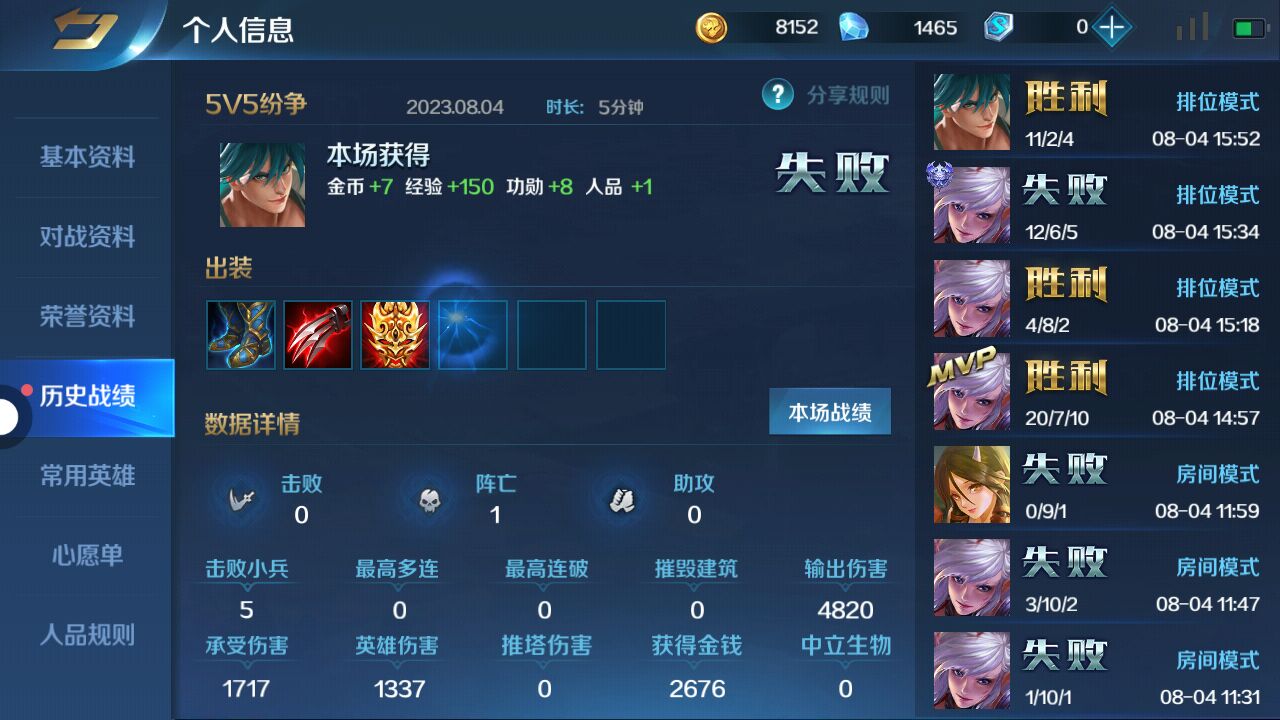Tap the plus icon to add vouchers
The width and height of the screenshot is (1280, 720).
(1111, 27)
